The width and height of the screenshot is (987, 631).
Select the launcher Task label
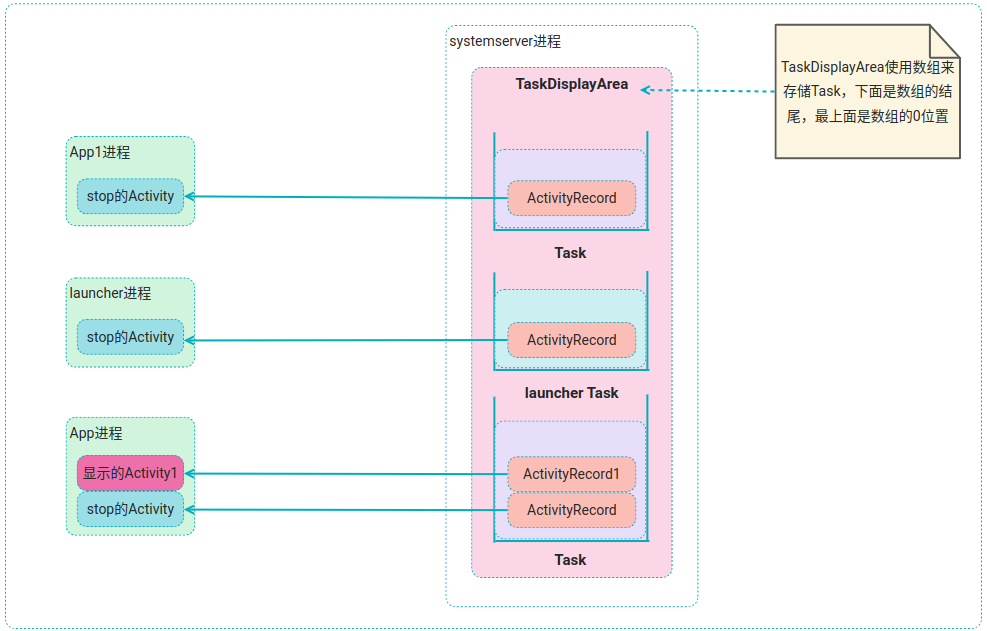click(x=571, y=393)
